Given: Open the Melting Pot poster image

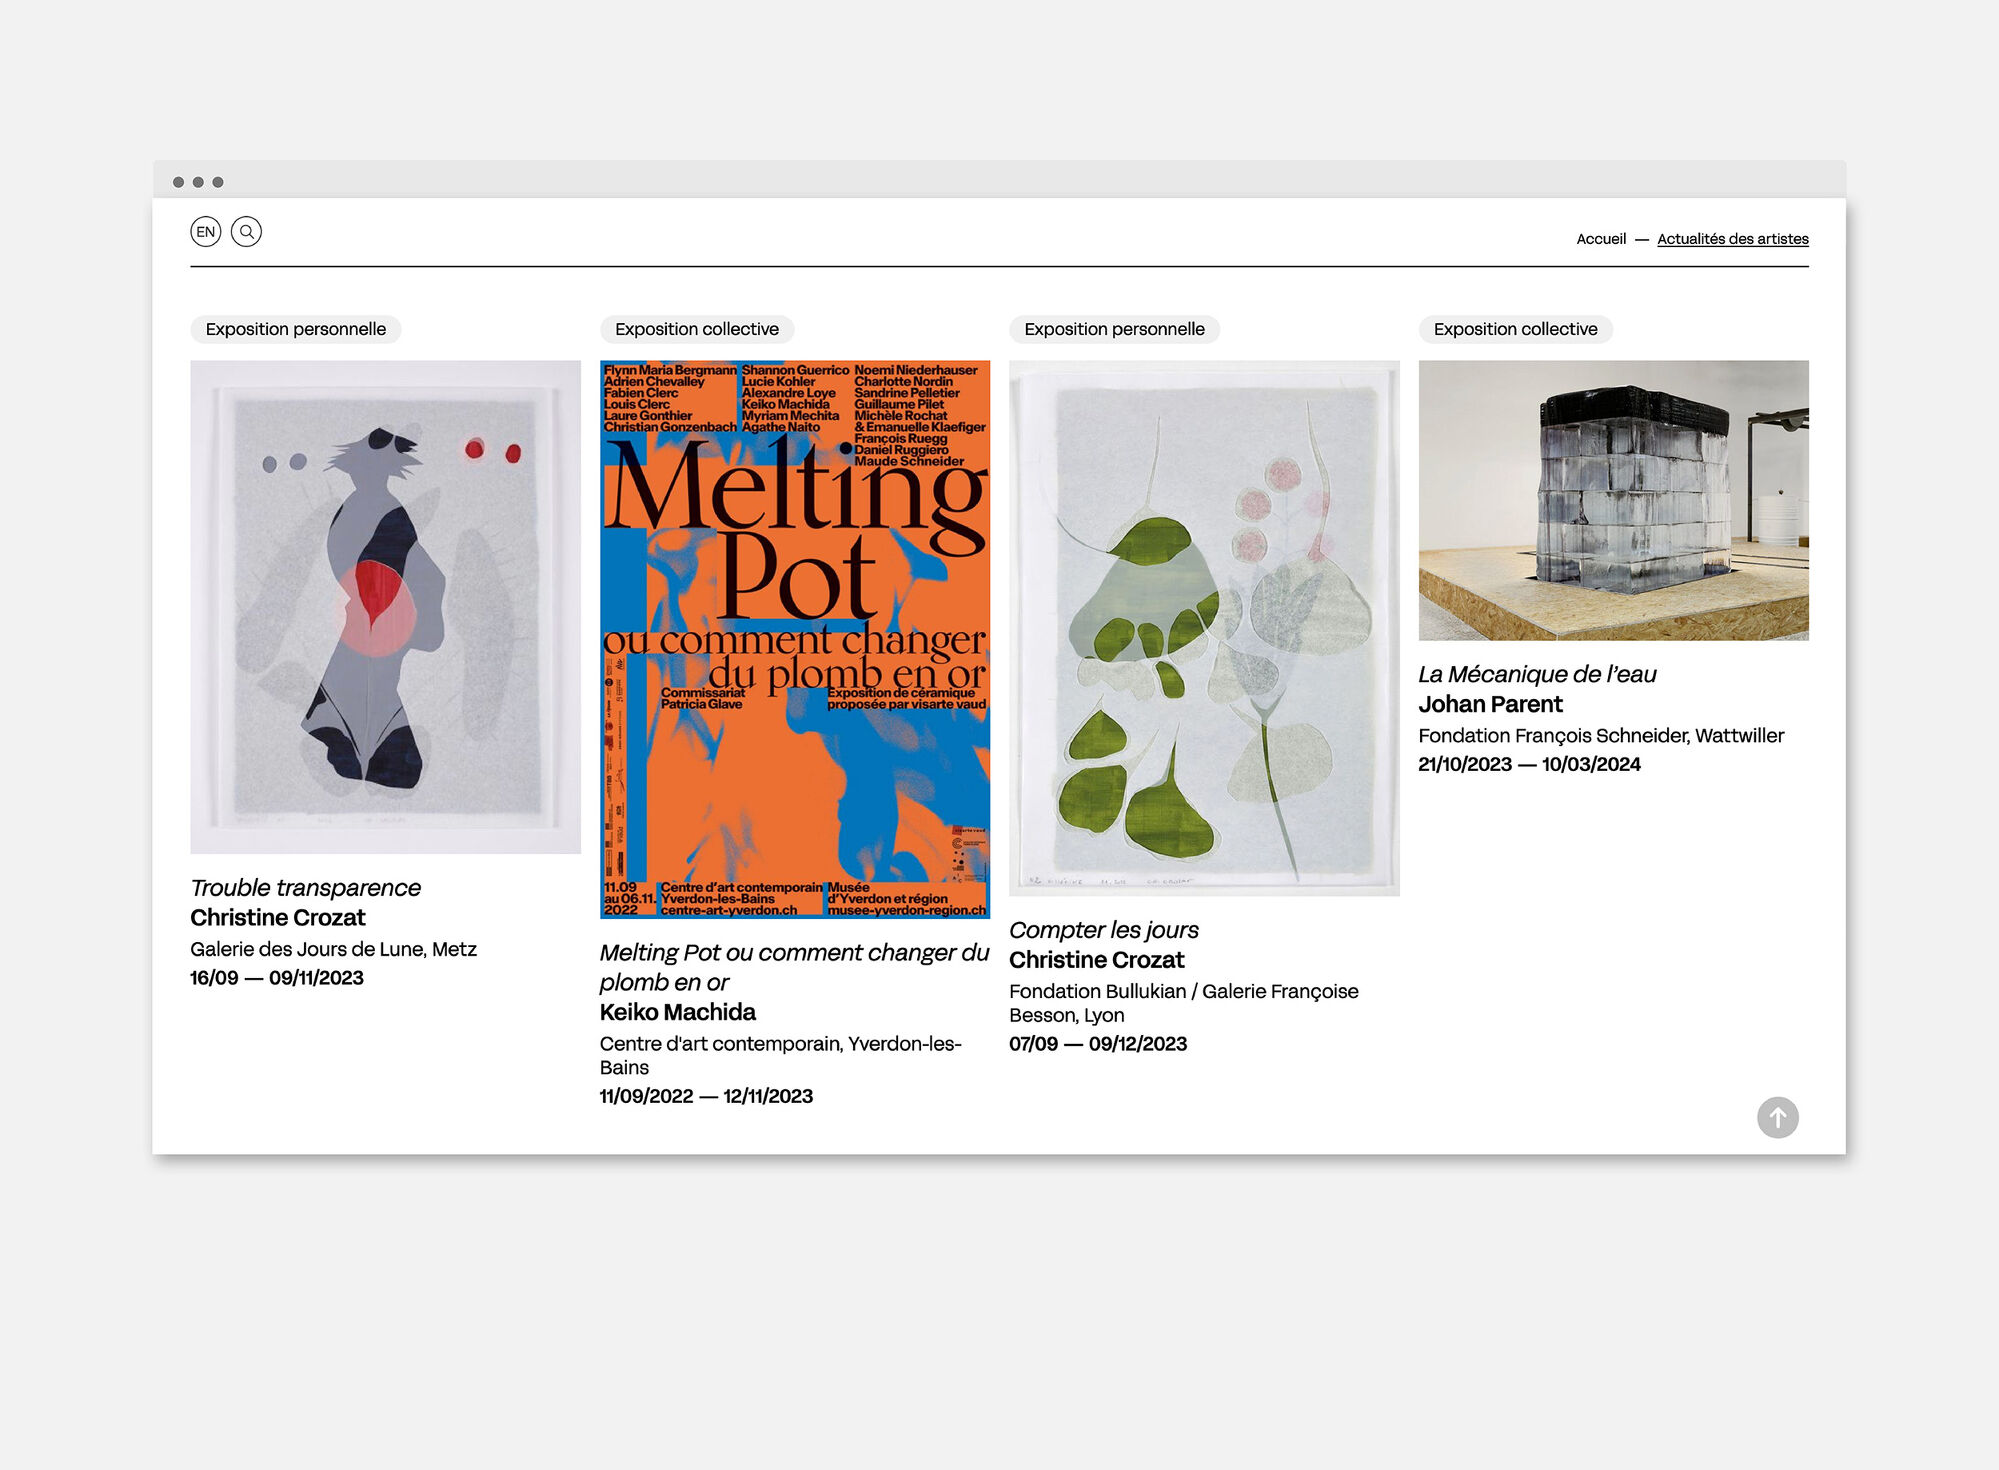Looking at the screenshot, I should pos(794,639).
